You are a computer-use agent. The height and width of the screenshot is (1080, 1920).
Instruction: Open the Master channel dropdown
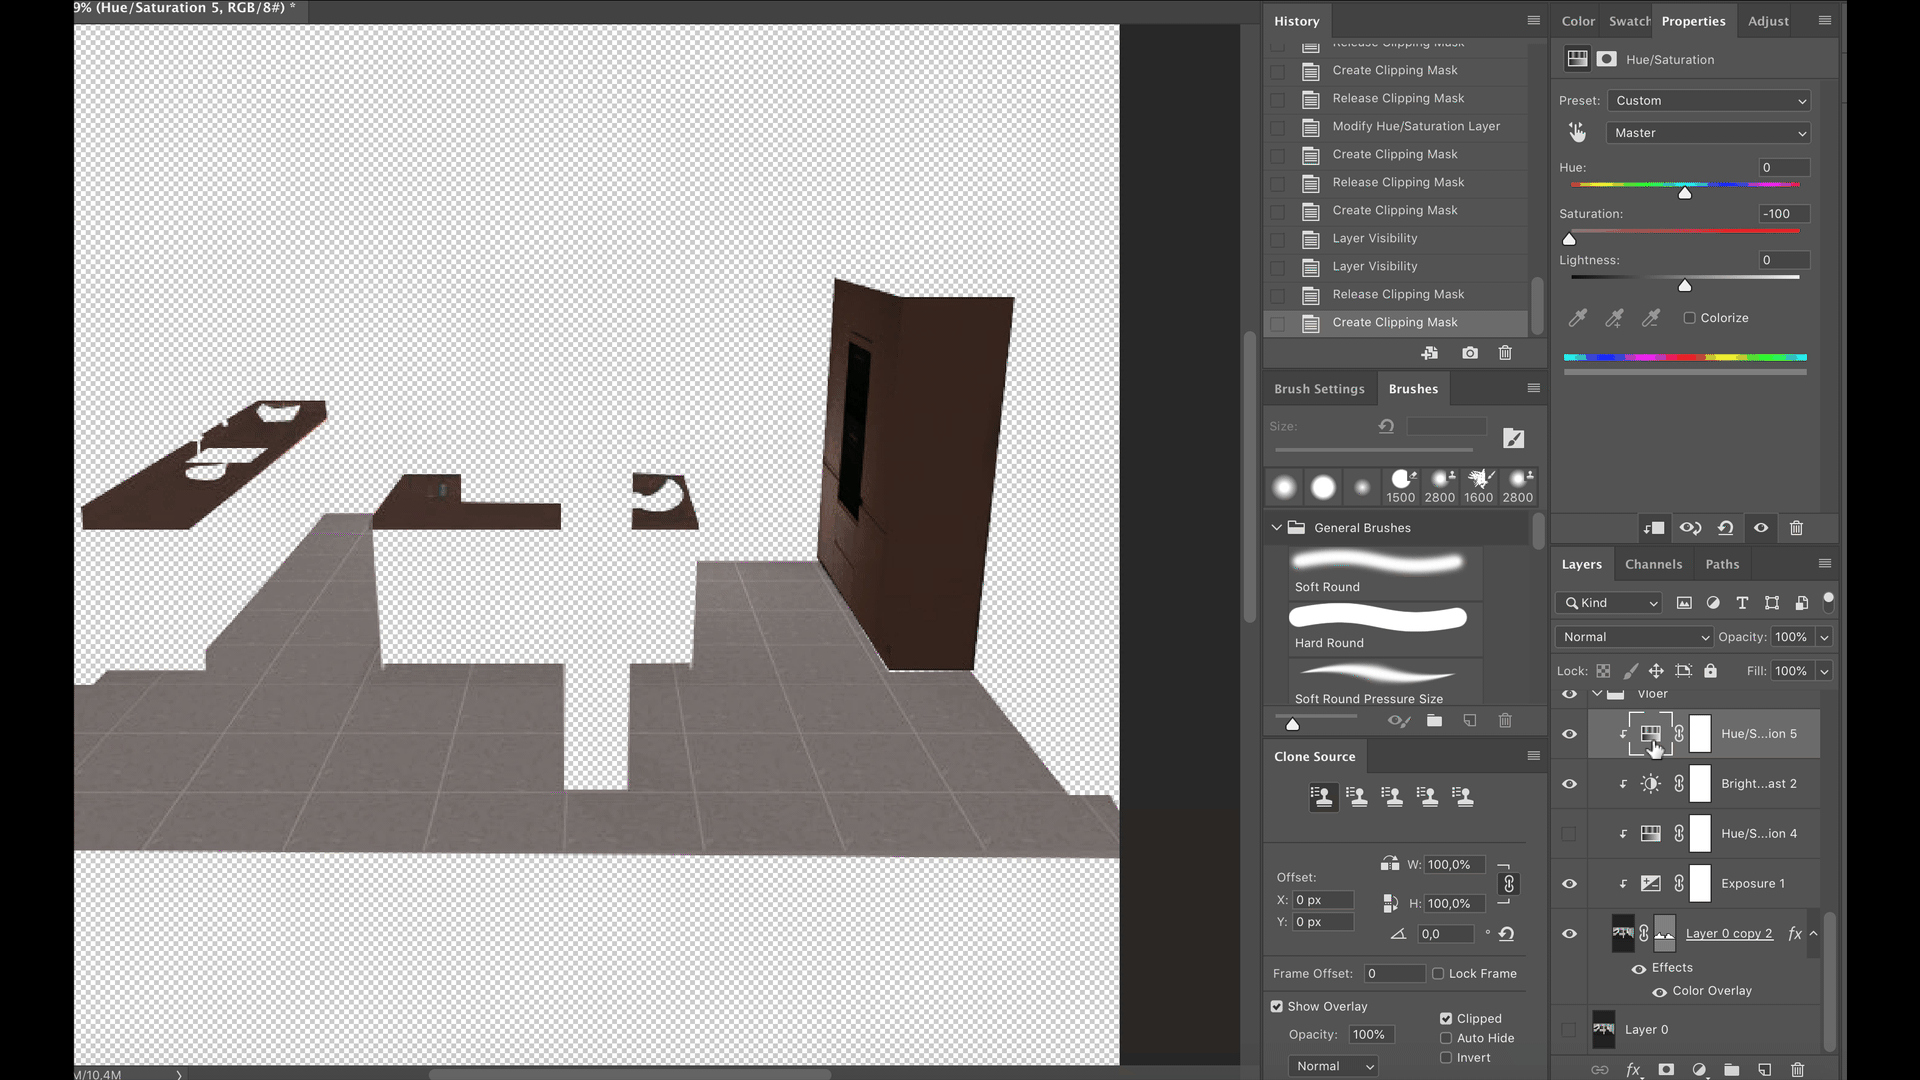point(1710,133)
